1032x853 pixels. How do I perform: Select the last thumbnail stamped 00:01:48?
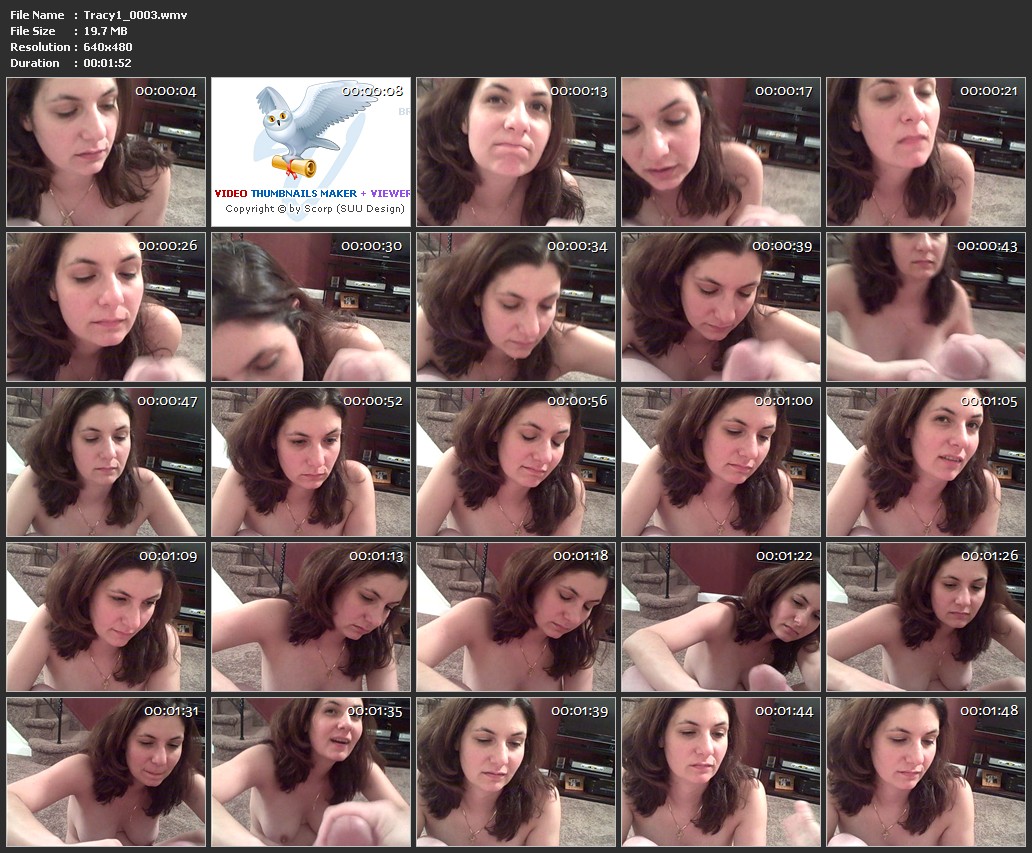pyautogui.click(x=926, y=772)
